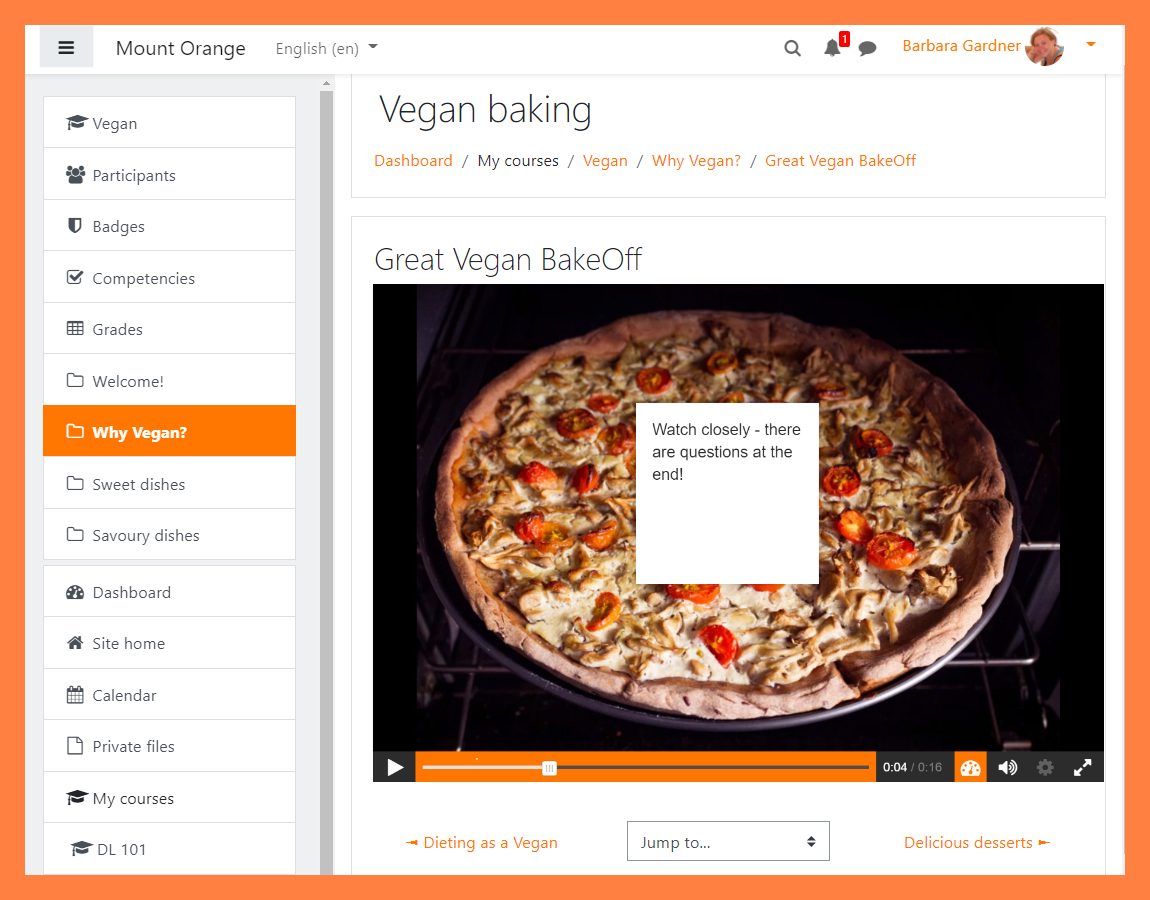1150x900 pixels.
Task: Open the search icon in header
Action: 792,48
